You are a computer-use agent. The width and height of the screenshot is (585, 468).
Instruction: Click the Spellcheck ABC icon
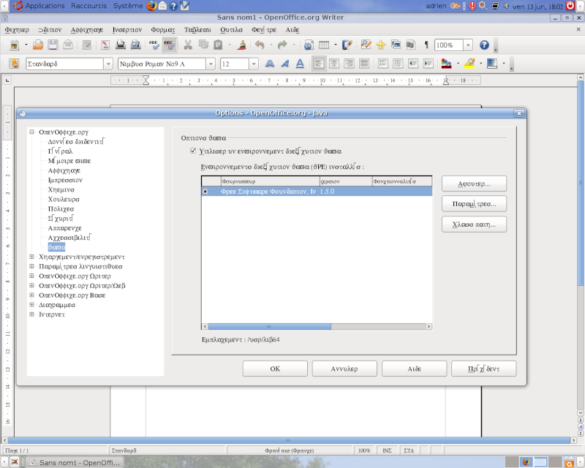(154, 45)
